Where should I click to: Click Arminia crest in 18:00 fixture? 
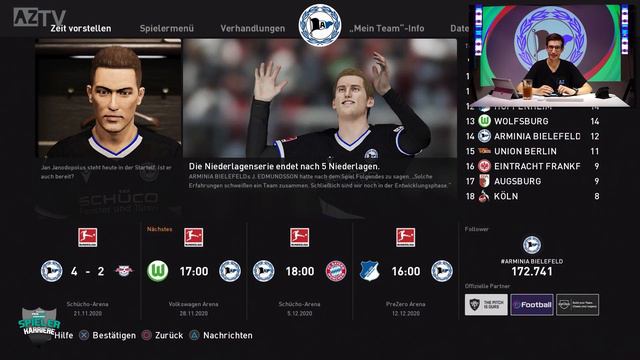[263, 271]
